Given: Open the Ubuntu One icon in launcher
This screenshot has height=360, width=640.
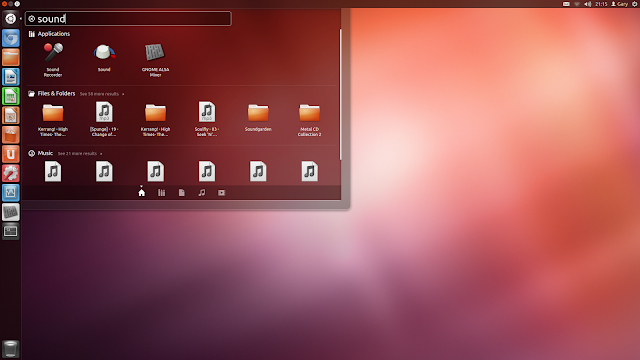Looking at the screenshot, I should (11, 154).
